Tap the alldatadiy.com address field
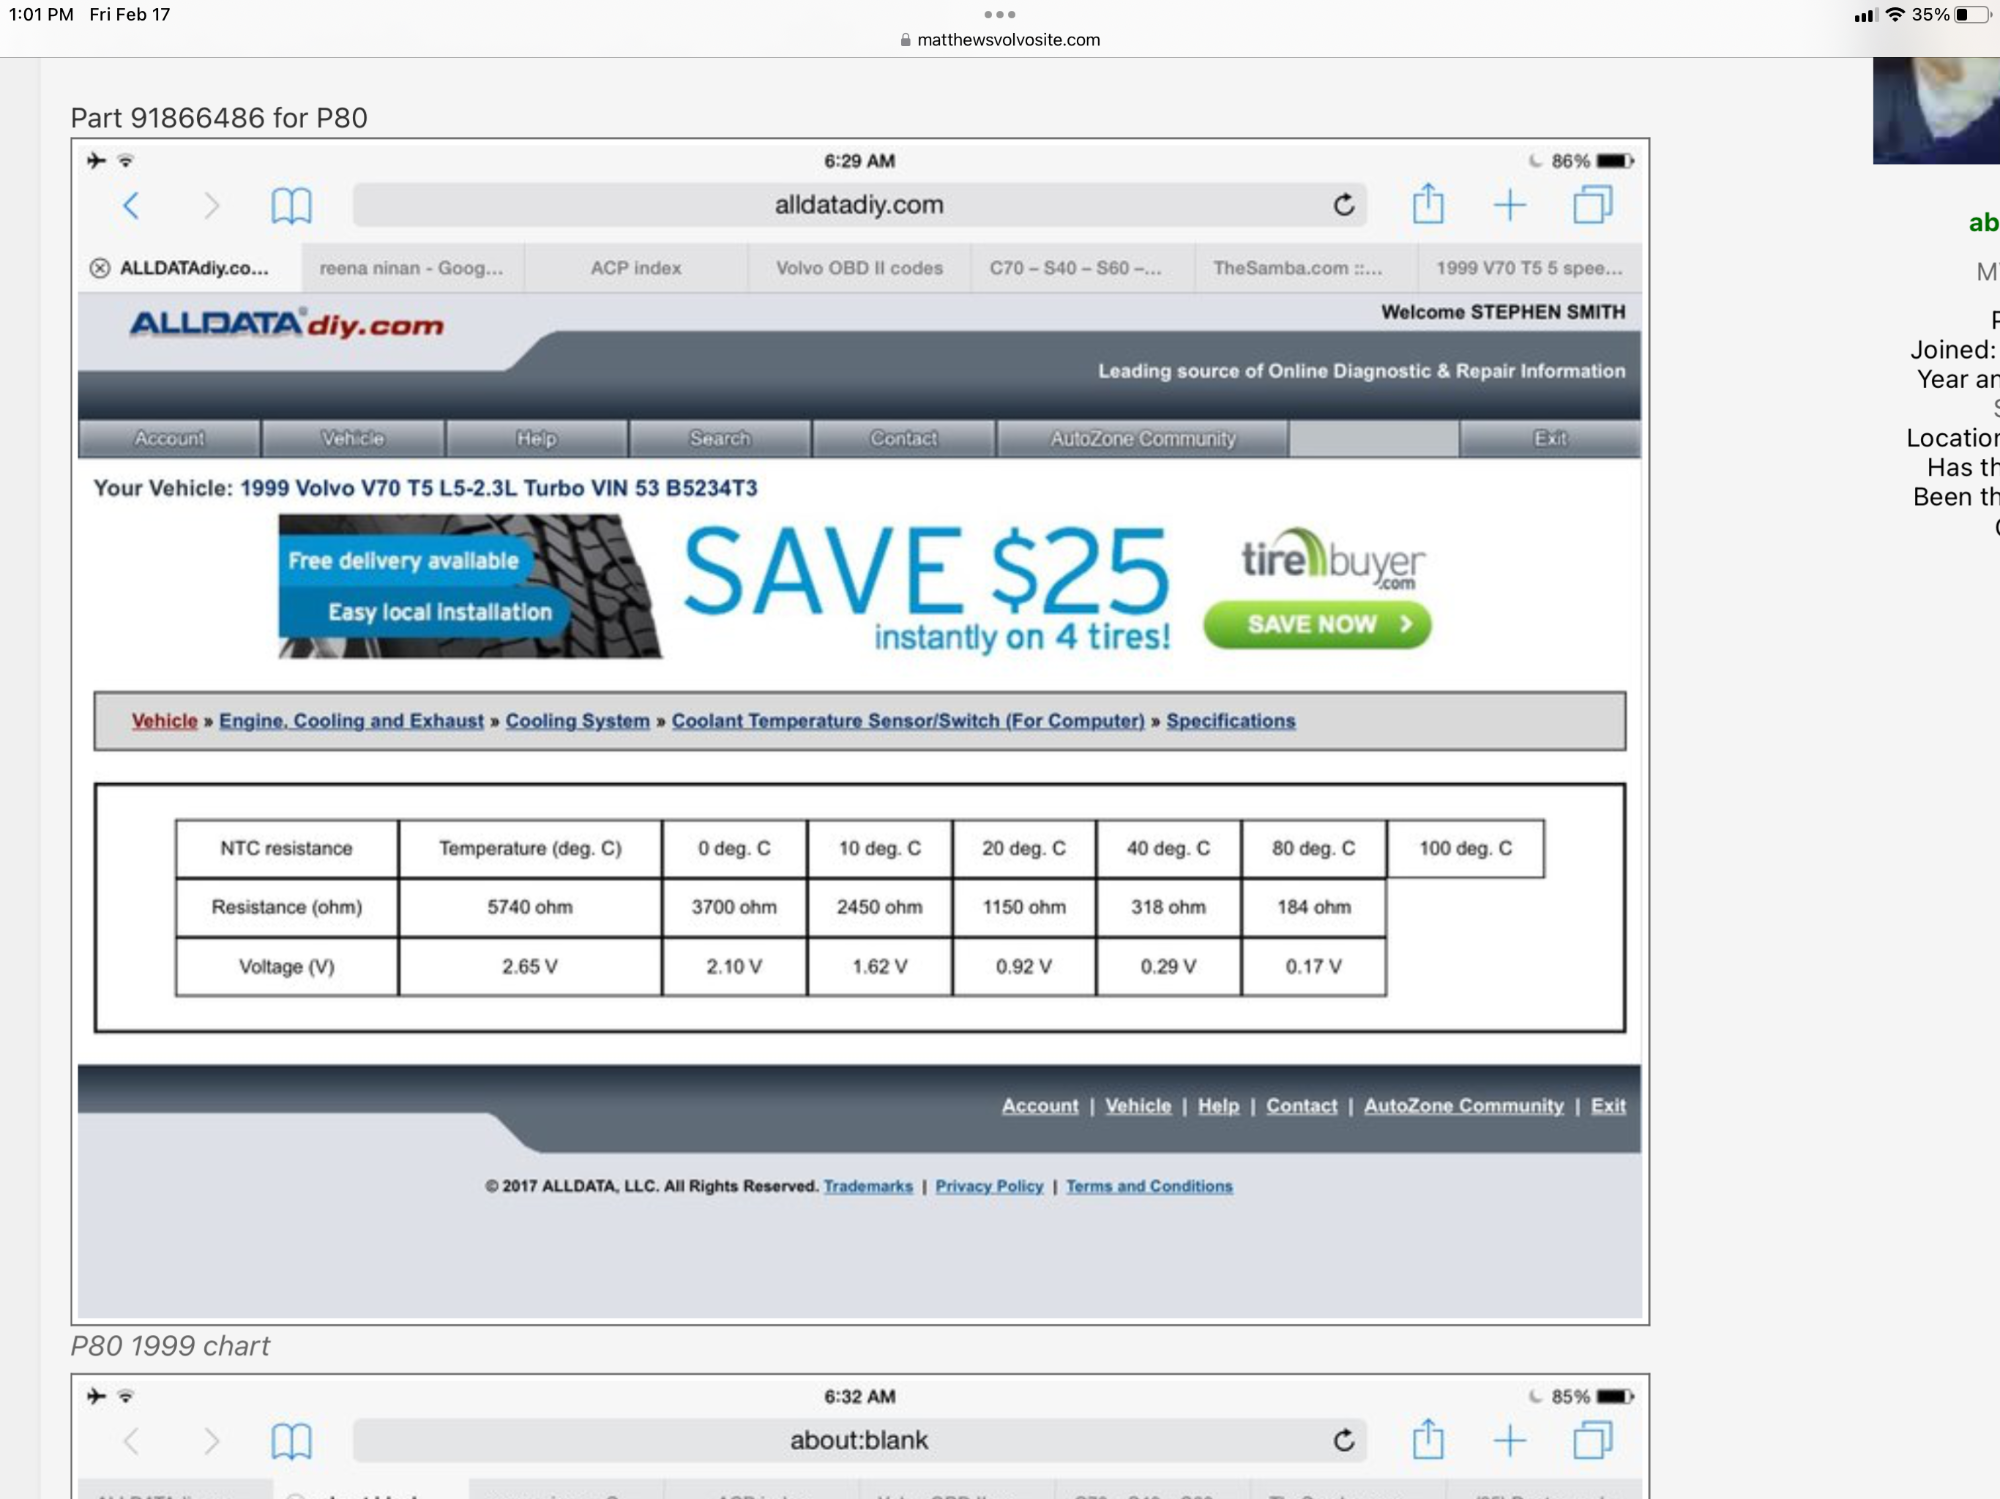This screenshot has width=2000, height=1499. click(x=858, y=205)
